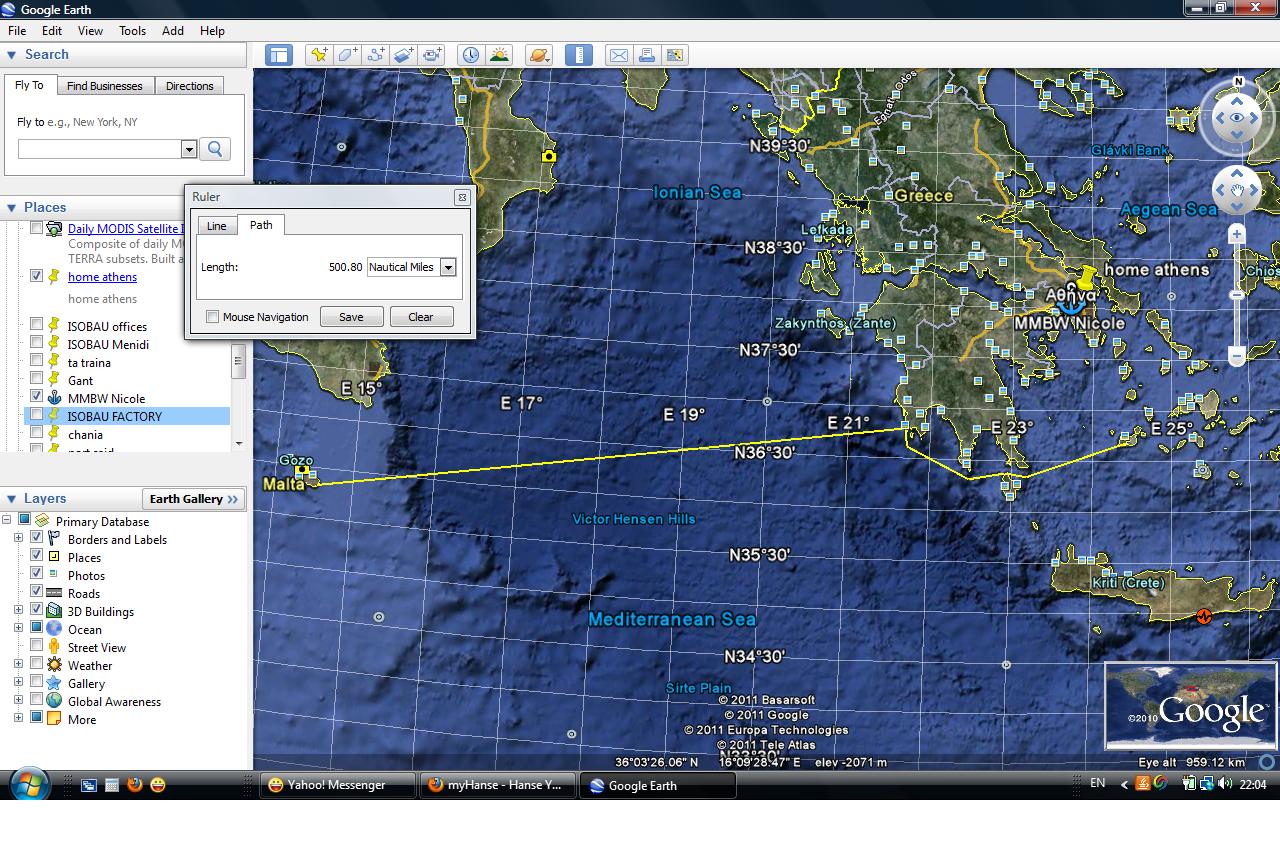Click the Print toolbar icon
This screenshot has width=1280, height=862.
(647, 55)
